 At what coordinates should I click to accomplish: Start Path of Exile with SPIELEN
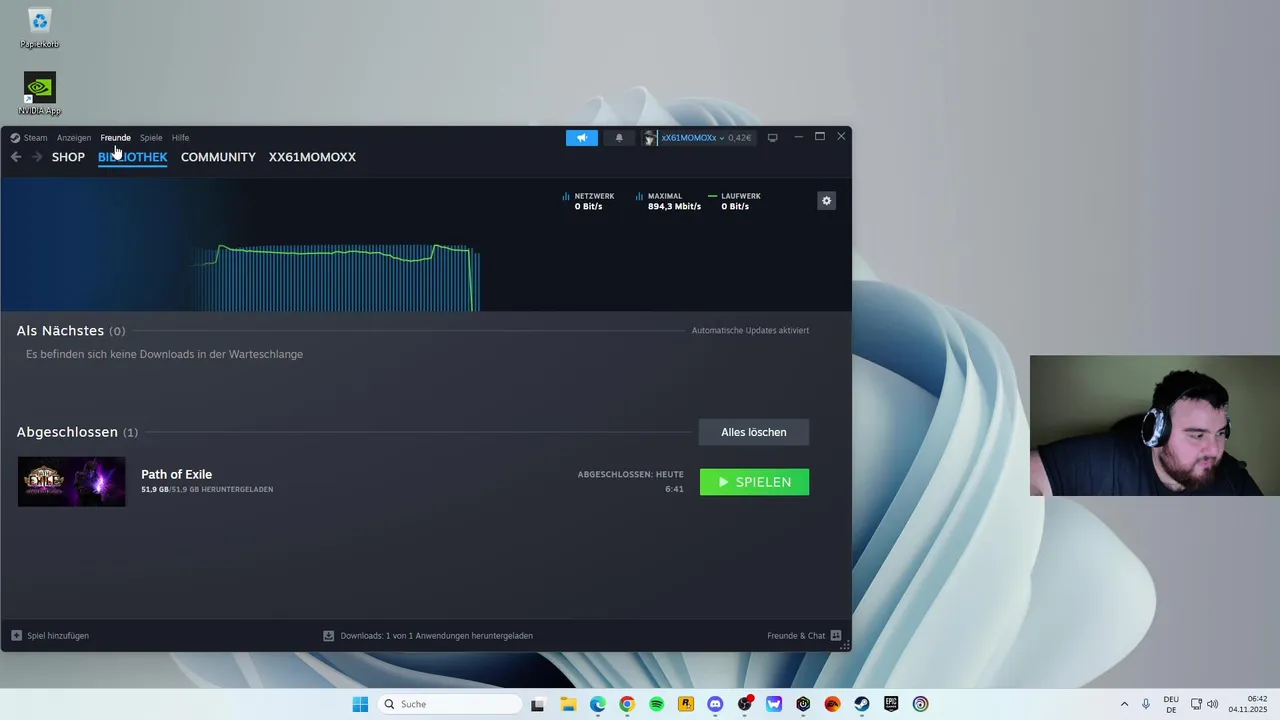(x=754, y=482)
